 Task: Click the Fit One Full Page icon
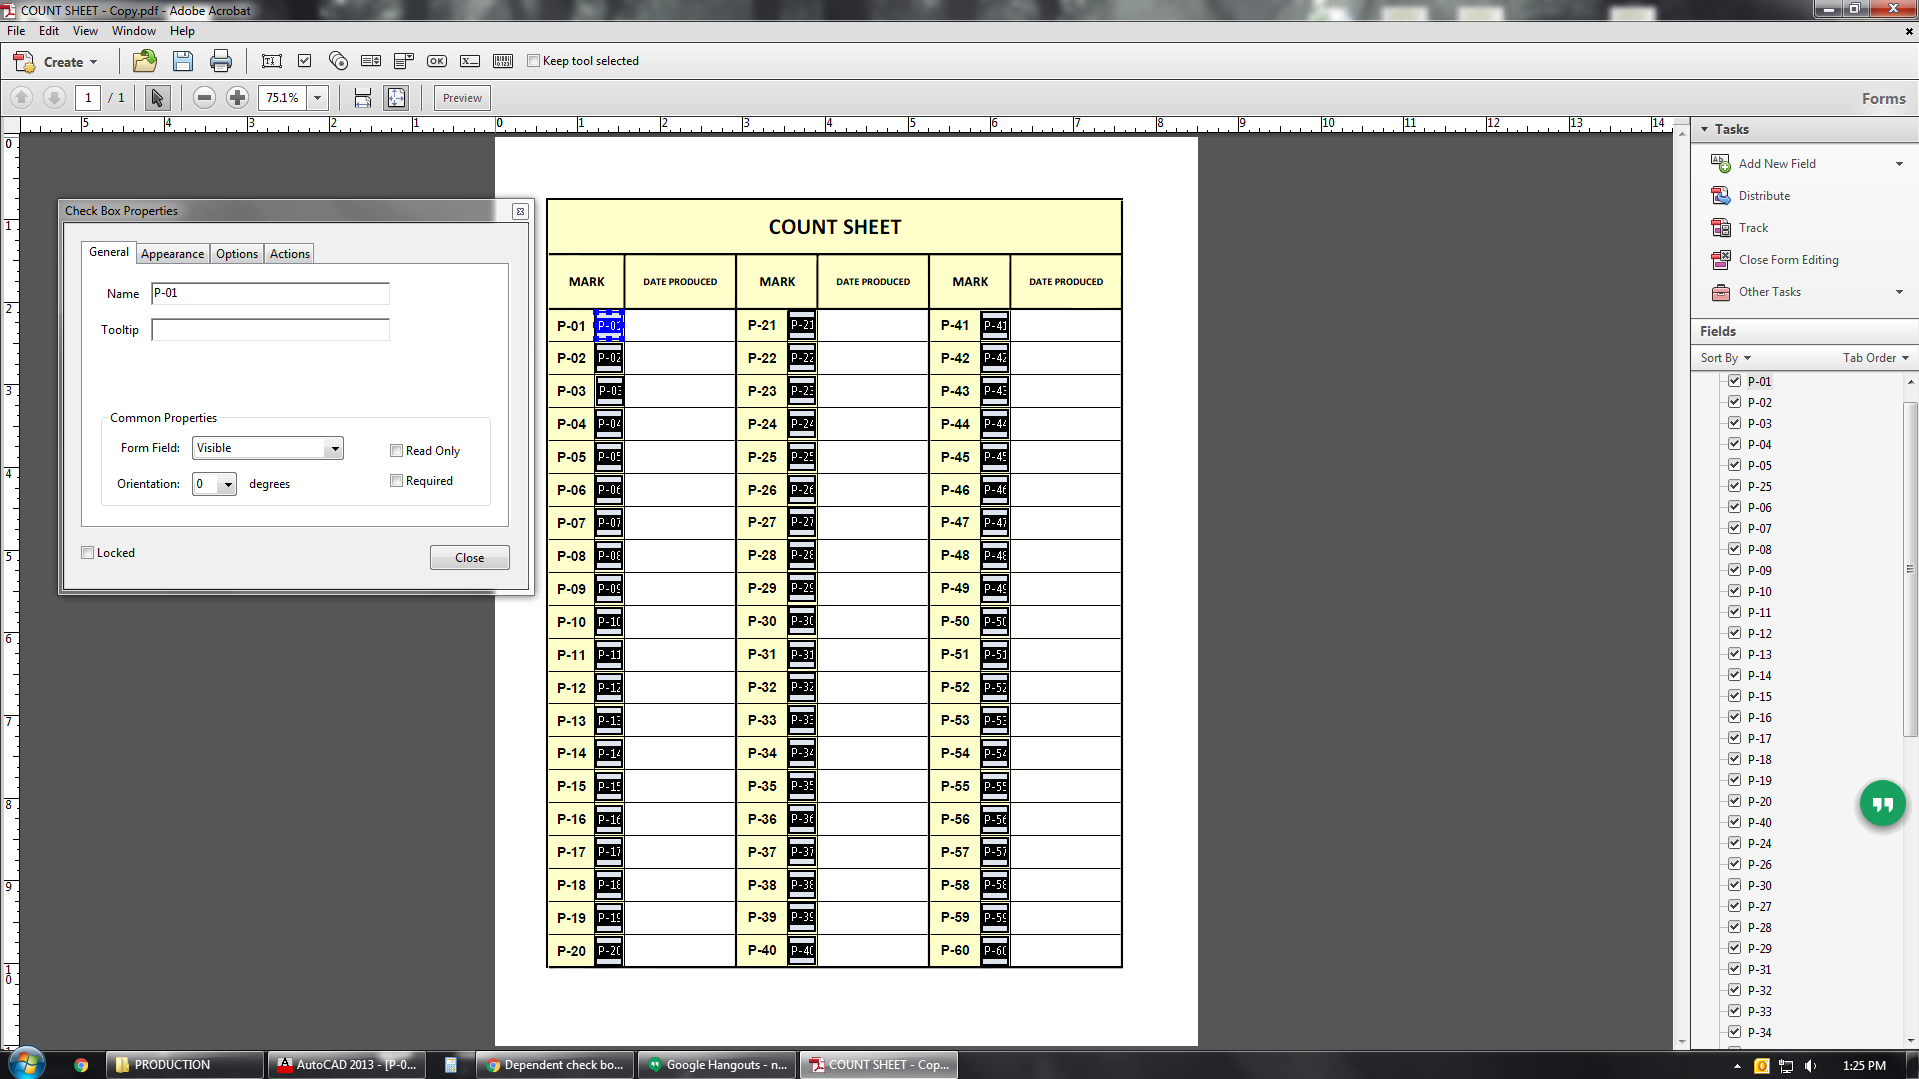point(397,97)
